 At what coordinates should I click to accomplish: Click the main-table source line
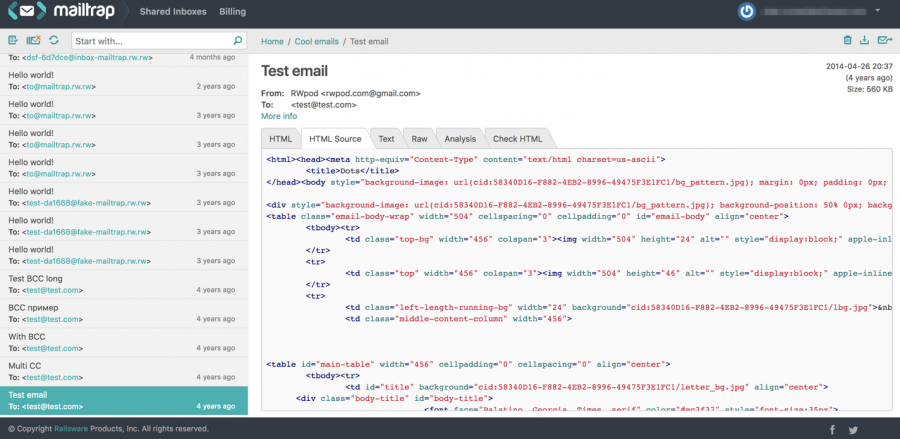[x=466, y=364]
